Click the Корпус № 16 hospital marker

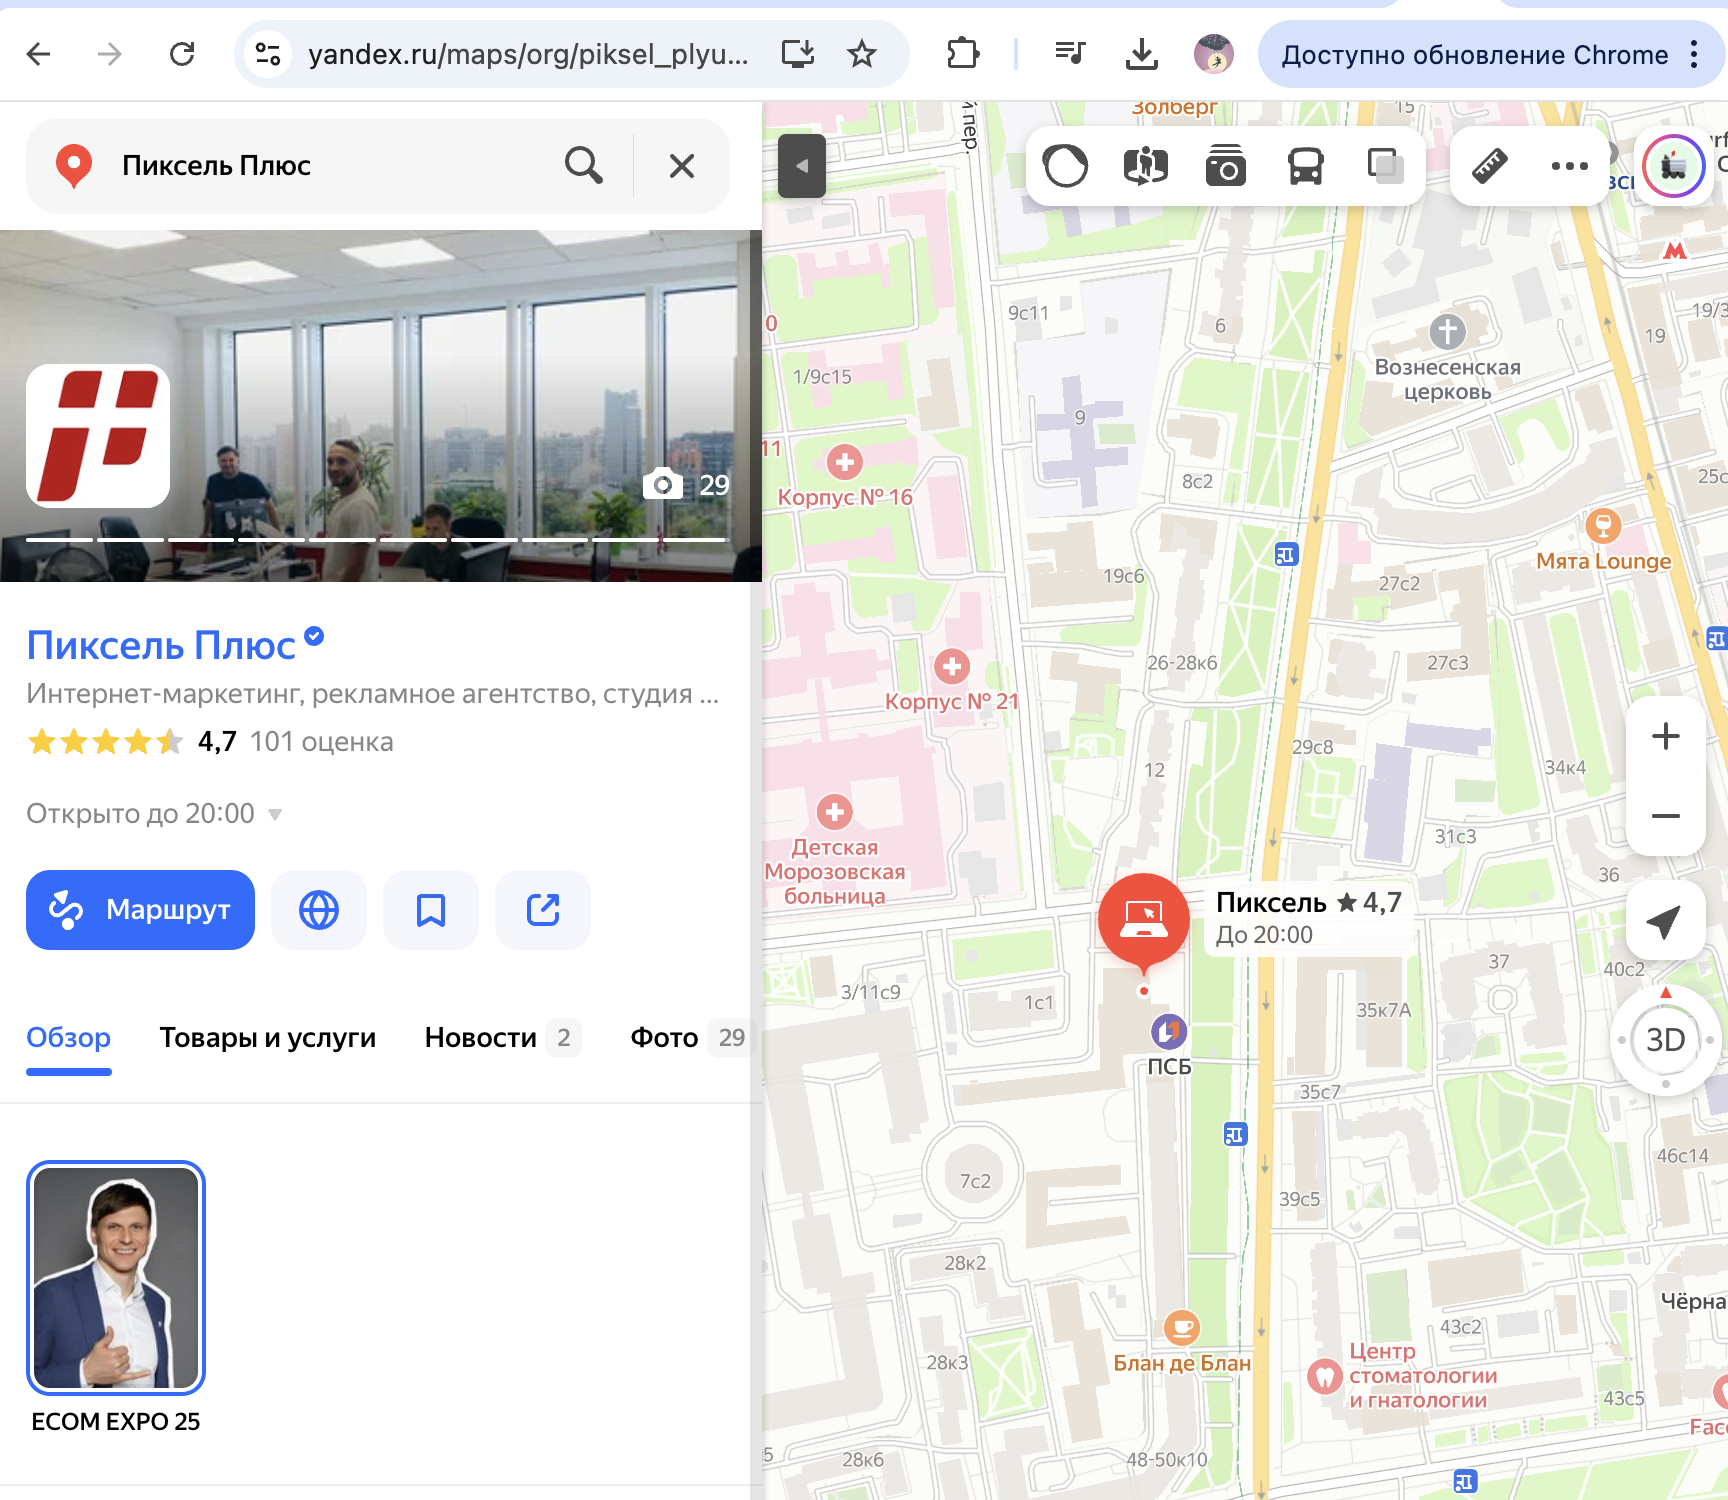click(845, 462)
